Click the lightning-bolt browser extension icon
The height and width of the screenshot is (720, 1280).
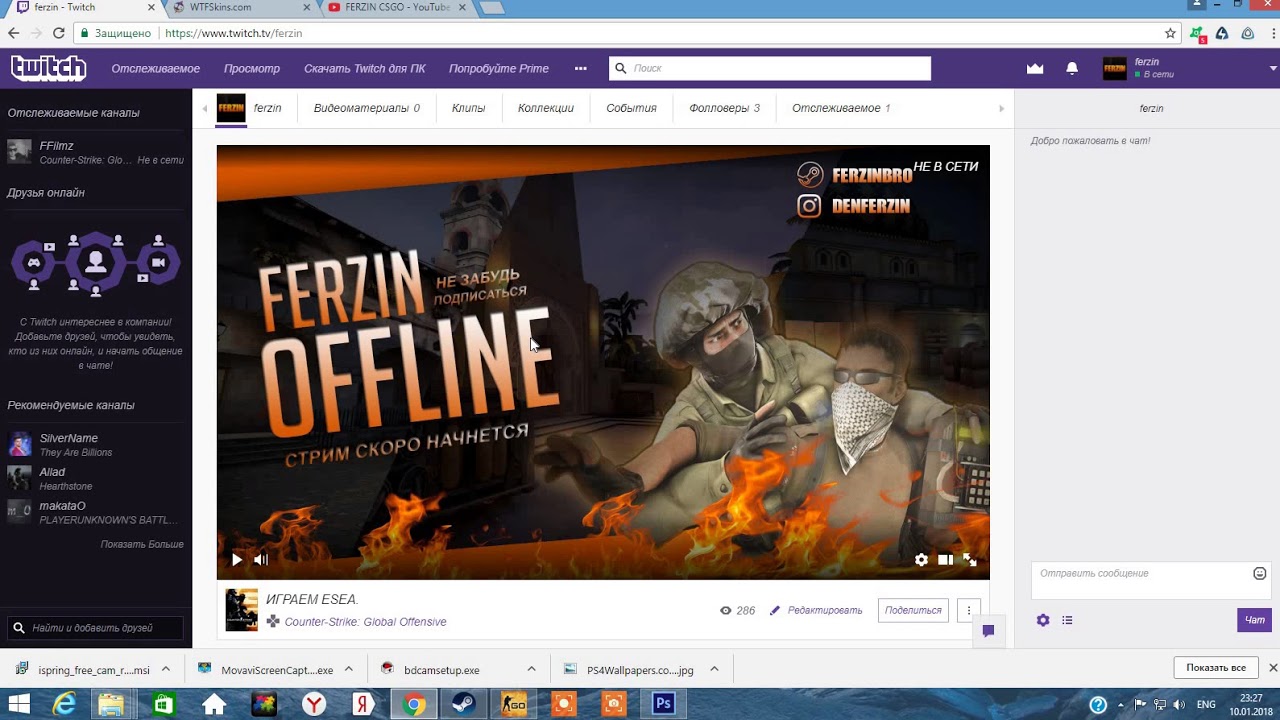click(1222, 33)
